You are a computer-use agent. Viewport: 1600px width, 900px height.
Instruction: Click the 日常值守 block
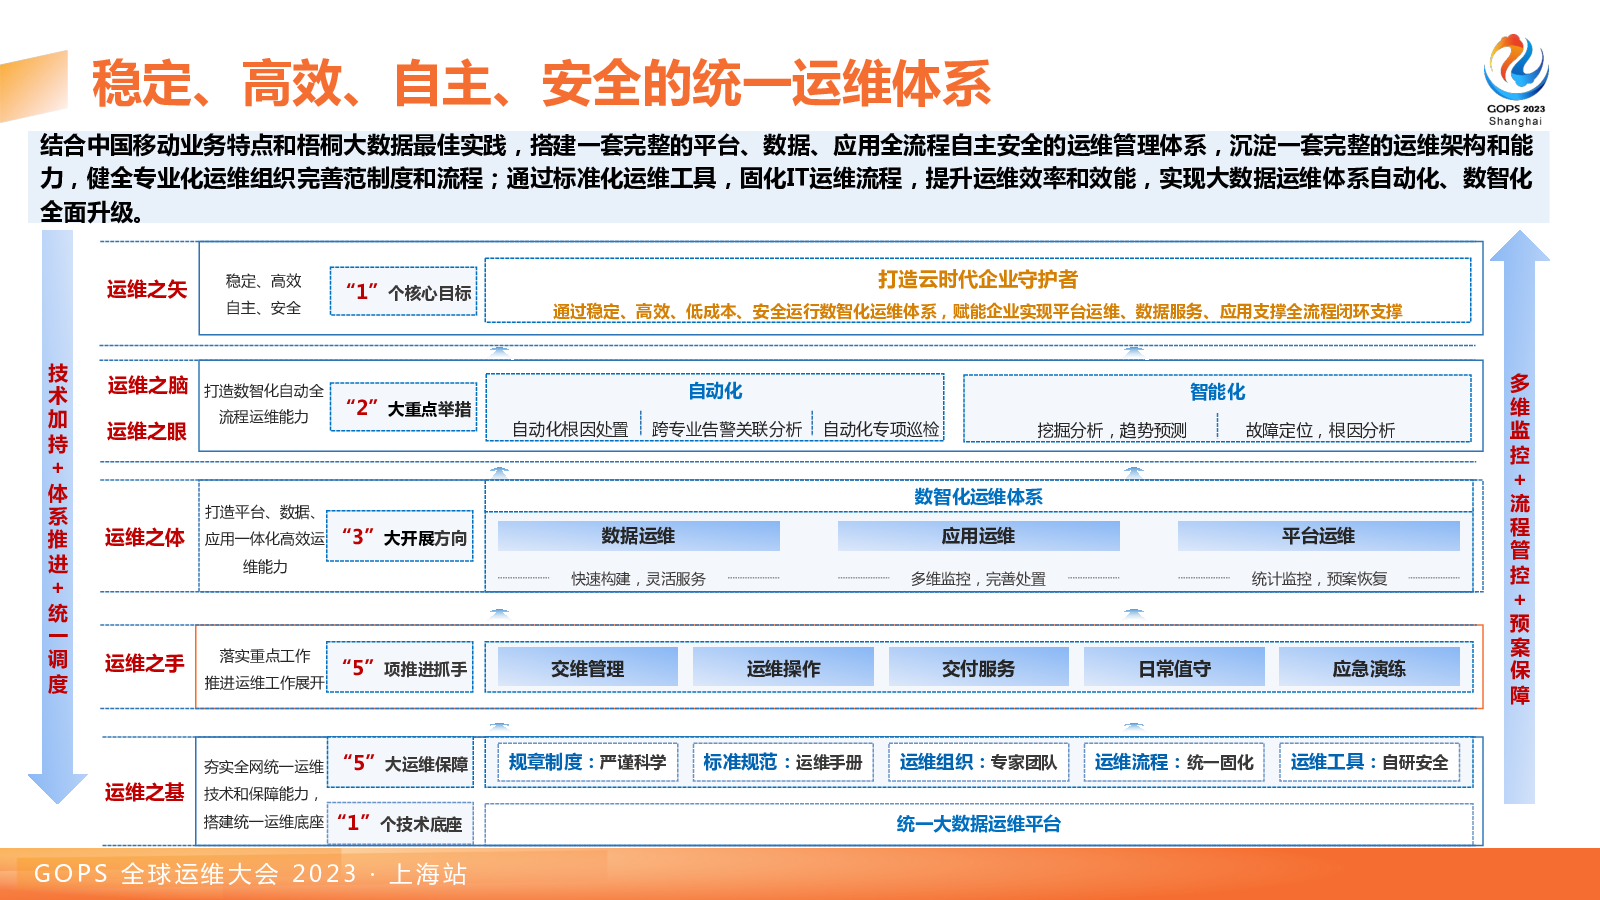(x=1174, y=668)
